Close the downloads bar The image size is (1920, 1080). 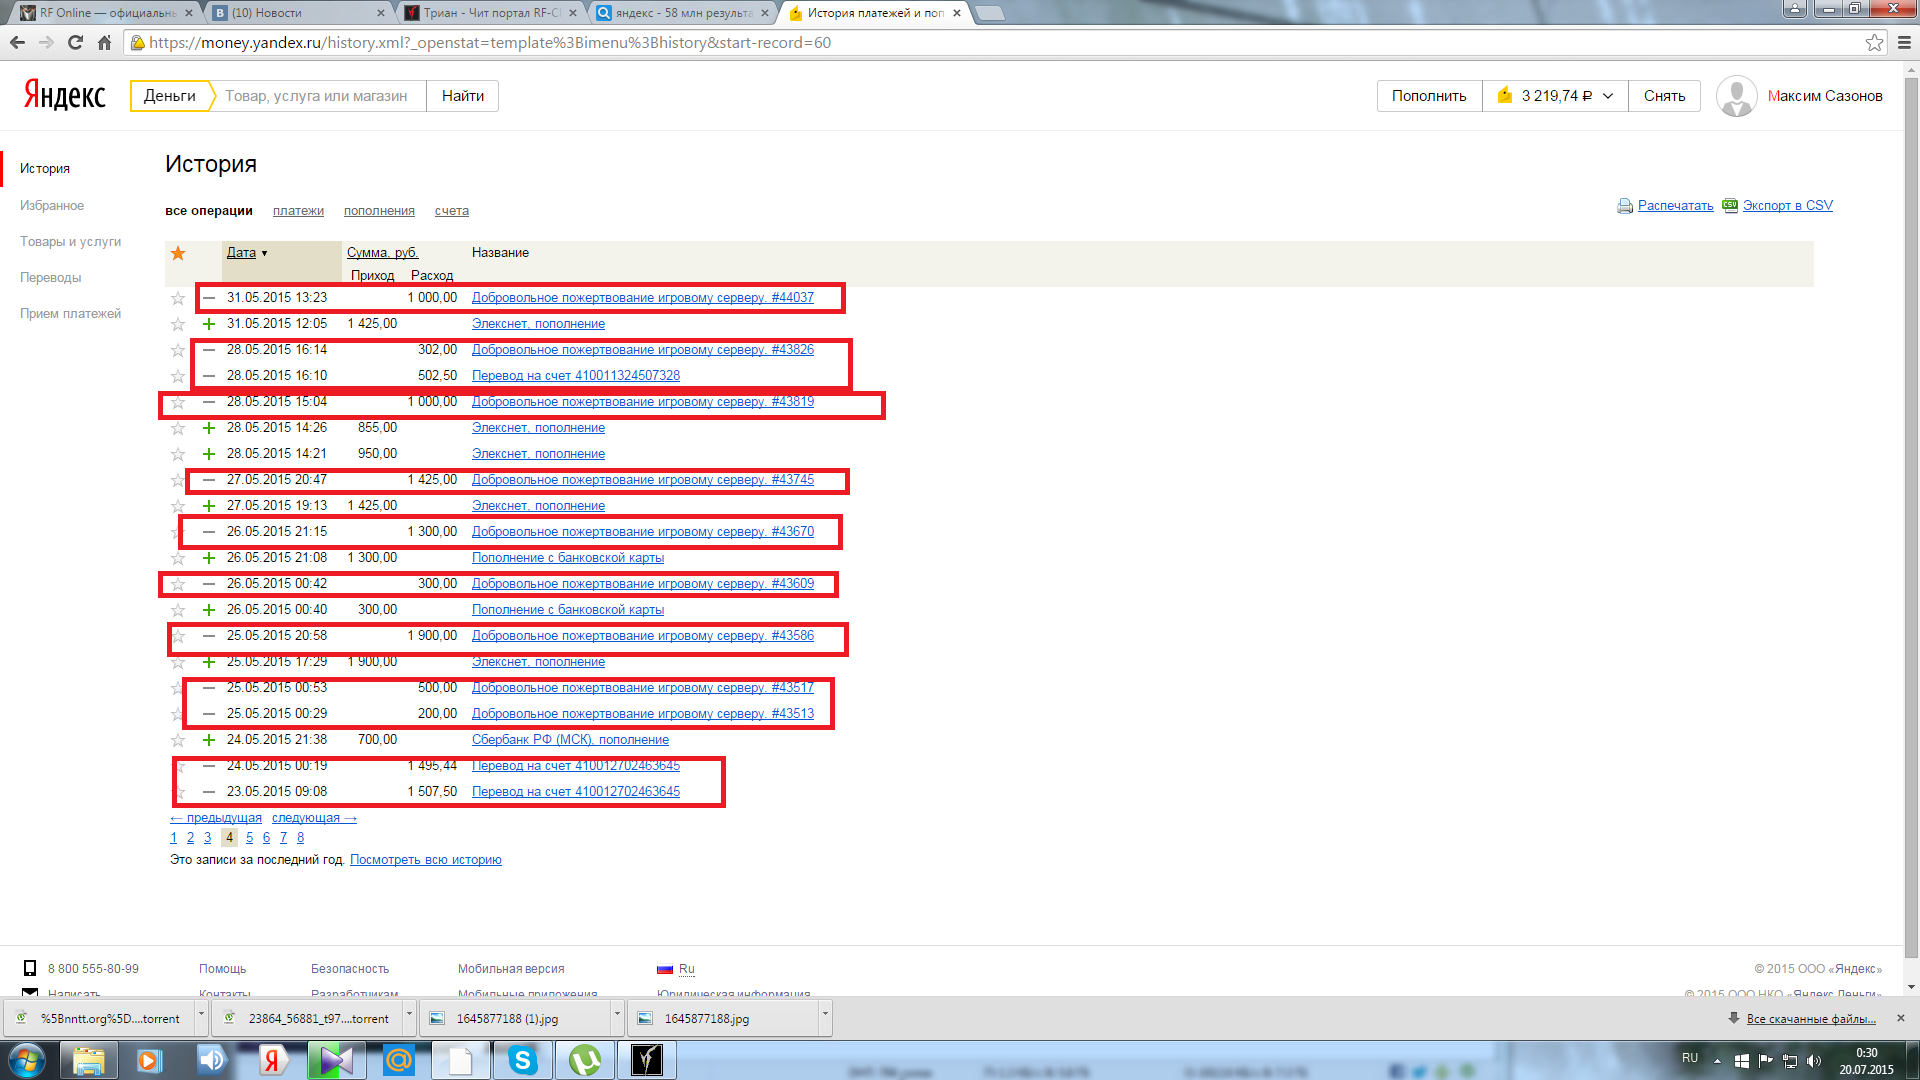[x=1901, y=1018]
